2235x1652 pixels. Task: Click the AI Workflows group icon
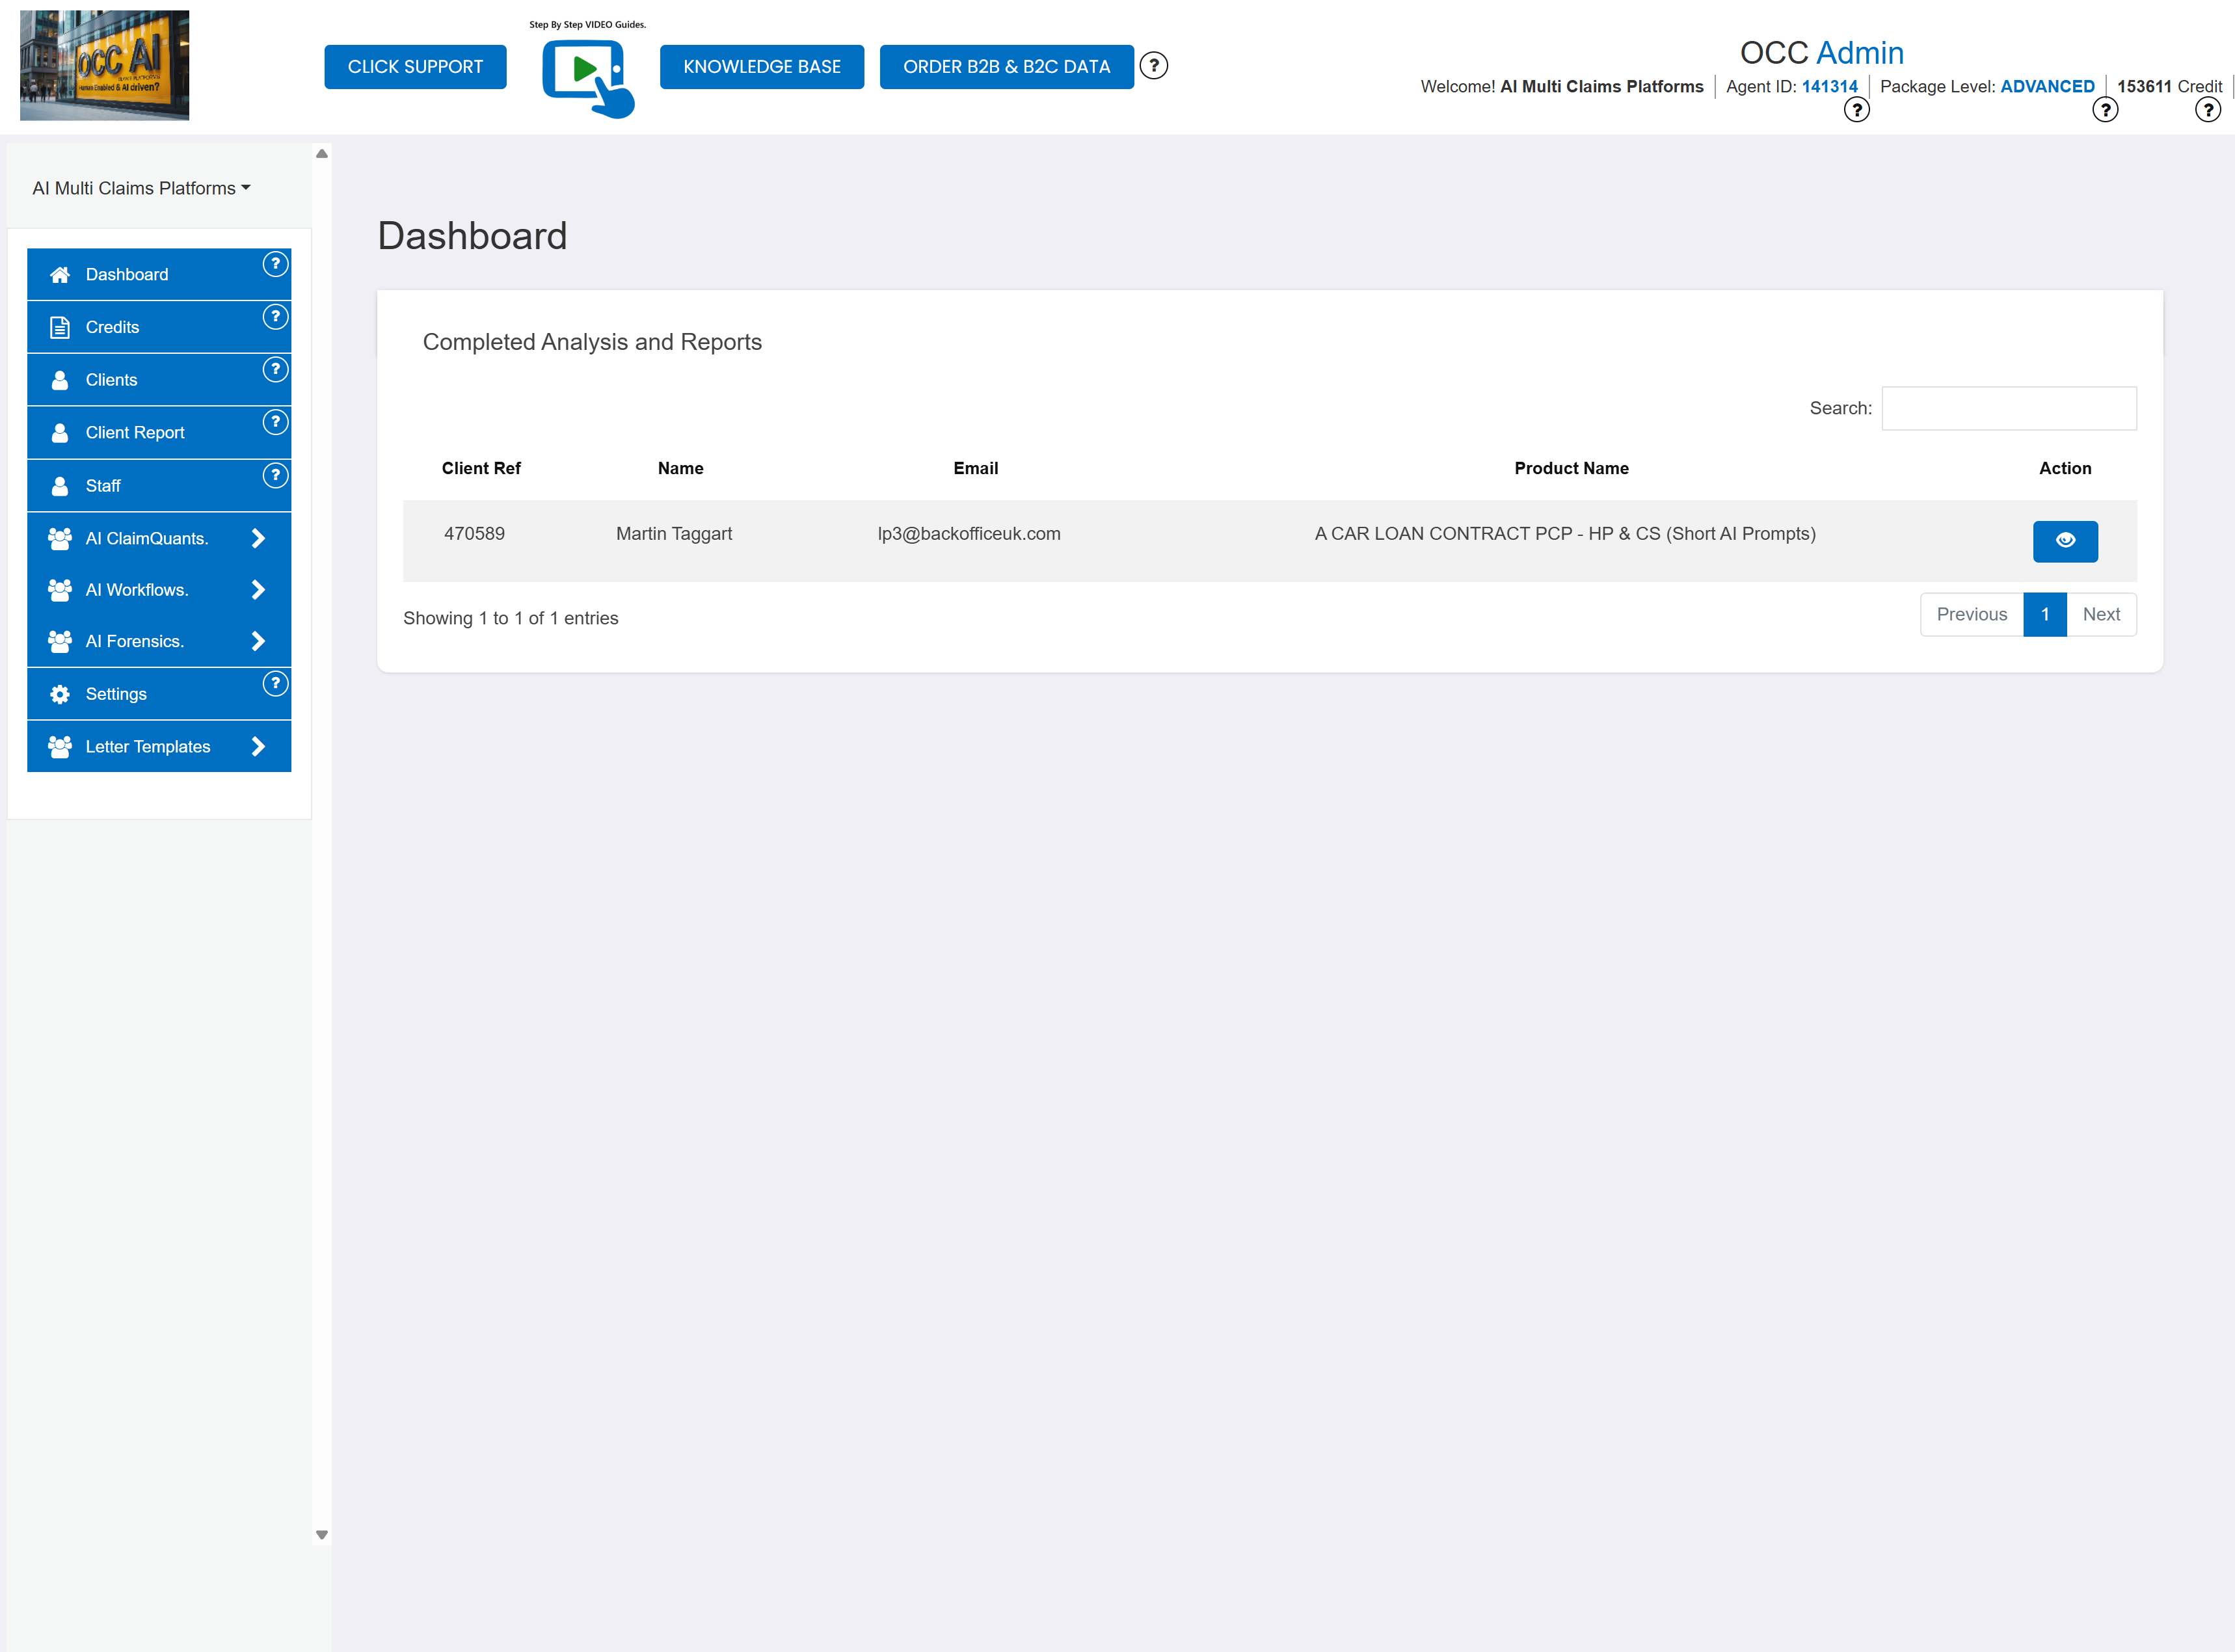point(59,589)
